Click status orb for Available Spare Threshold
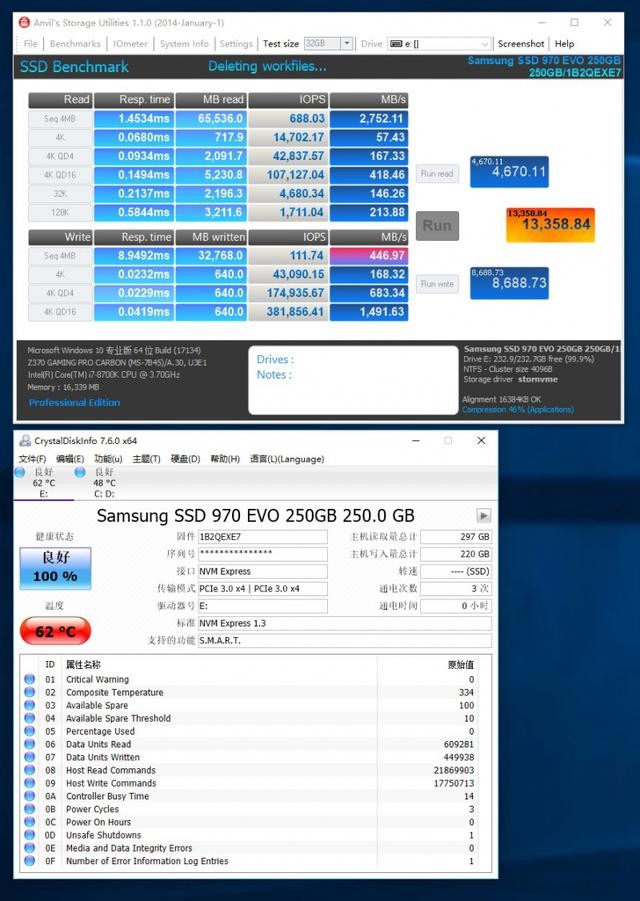 pyautogui.click(x=29, y=718)
